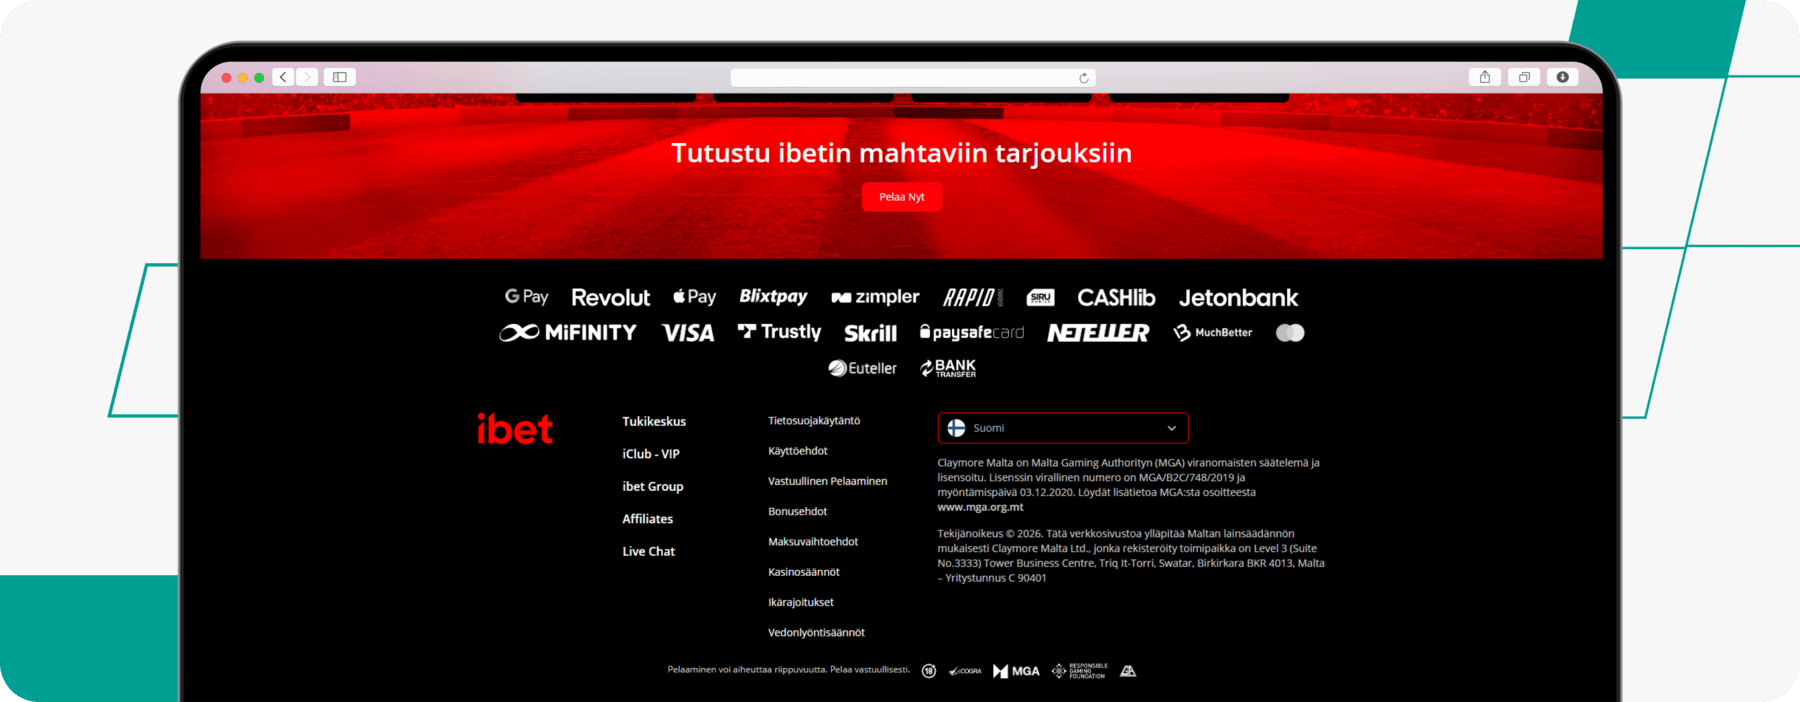Click the Blixtpay logo
The height and width of the screenshot is (702, 1800).
click(x=773, y=297)
